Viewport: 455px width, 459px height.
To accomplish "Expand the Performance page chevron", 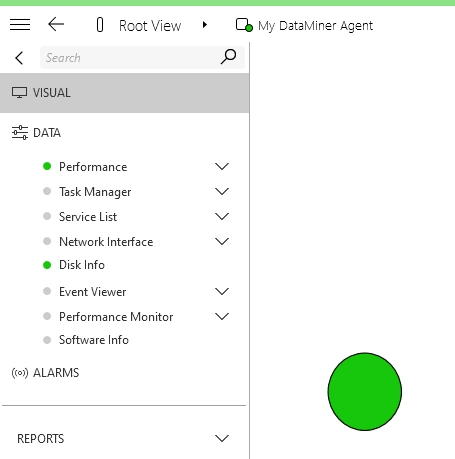I will 222,166.
